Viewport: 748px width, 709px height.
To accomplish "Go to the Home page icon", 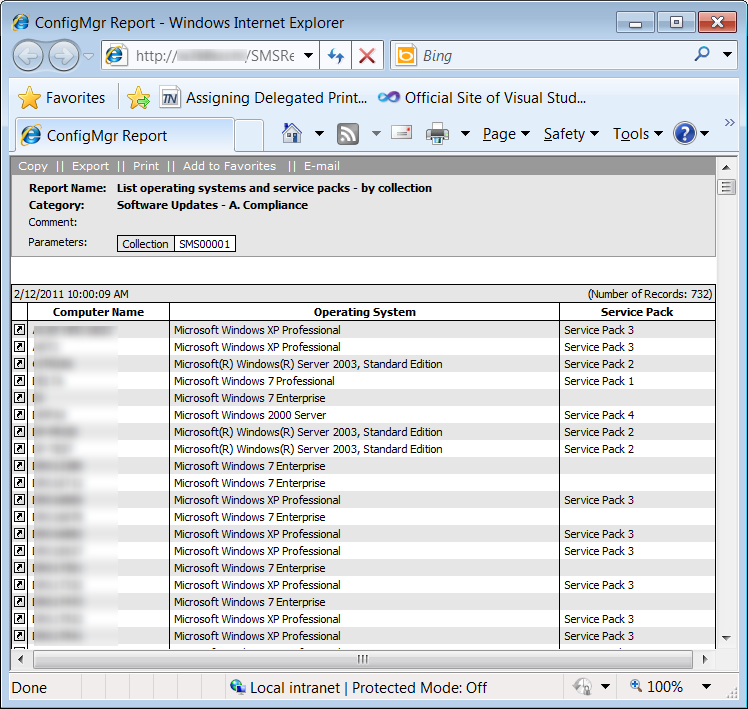I will [292, 134].
